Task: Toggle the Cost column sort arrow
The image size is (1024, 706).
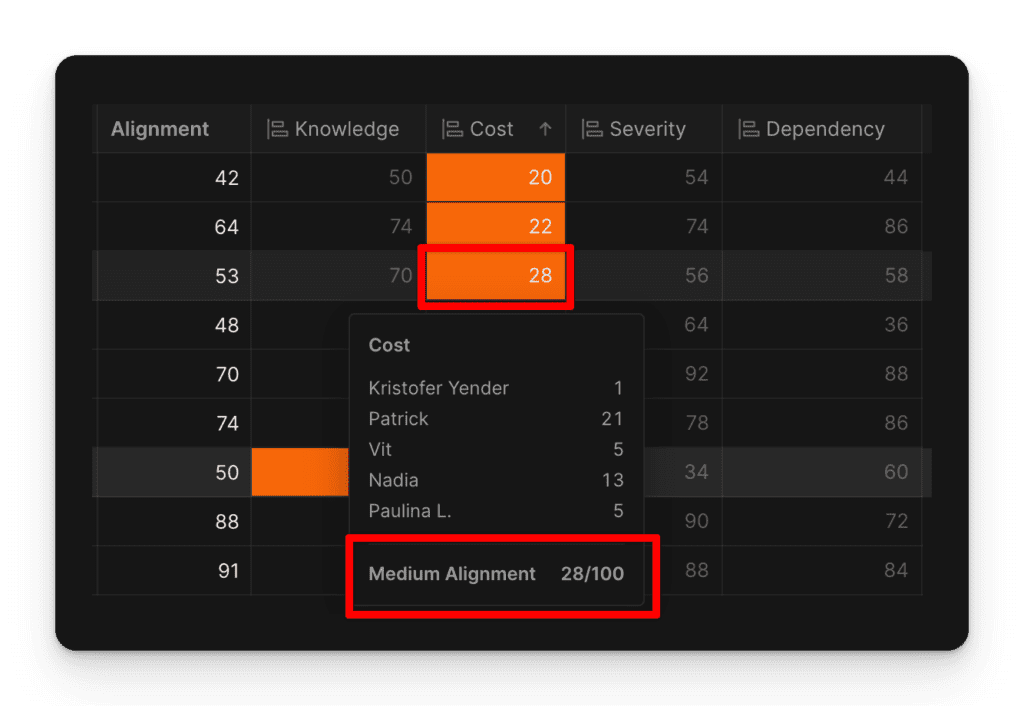Action: [x=545, y=129]
